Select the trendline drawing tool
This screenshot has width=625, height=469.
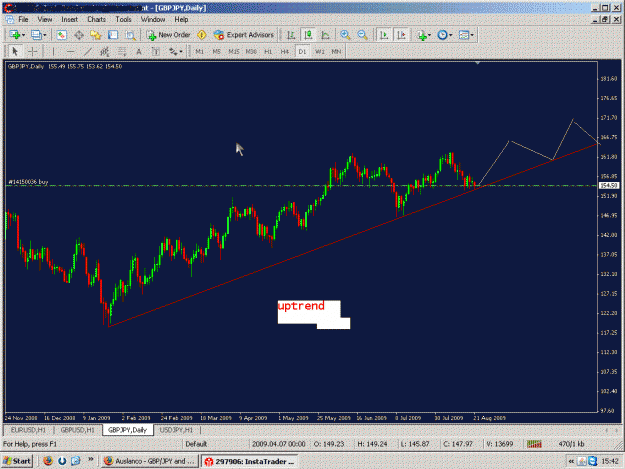pos(88,51)
